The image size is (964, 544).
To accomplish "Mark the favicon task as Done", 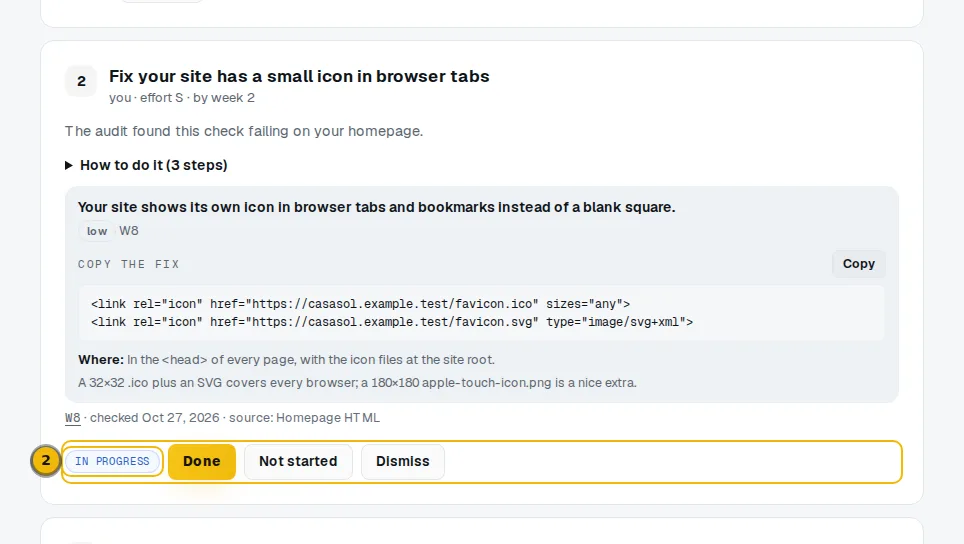I will (202, 462).
